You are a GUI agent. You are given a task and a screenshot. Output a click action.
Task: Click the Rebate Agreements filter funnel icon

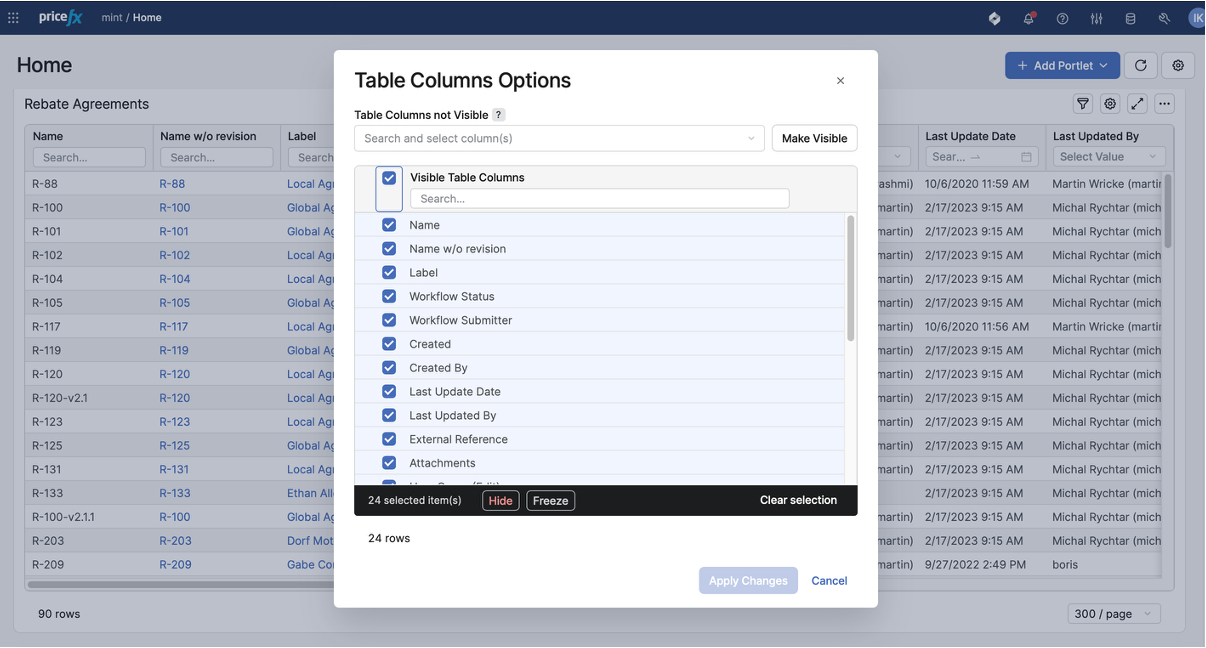pyautogui.click(x=1083, y=104)
